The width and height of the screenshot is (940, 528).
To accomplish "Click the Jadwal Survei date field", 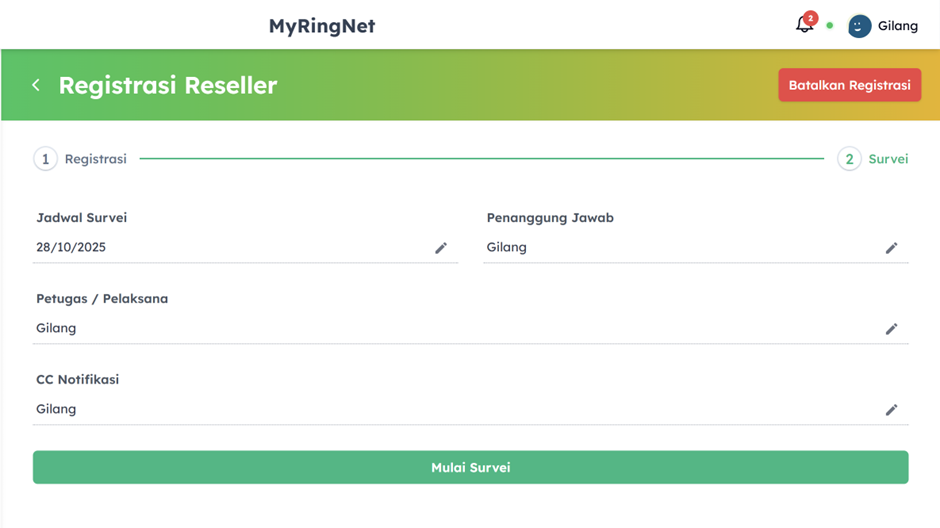I will (x=230, y=248).
